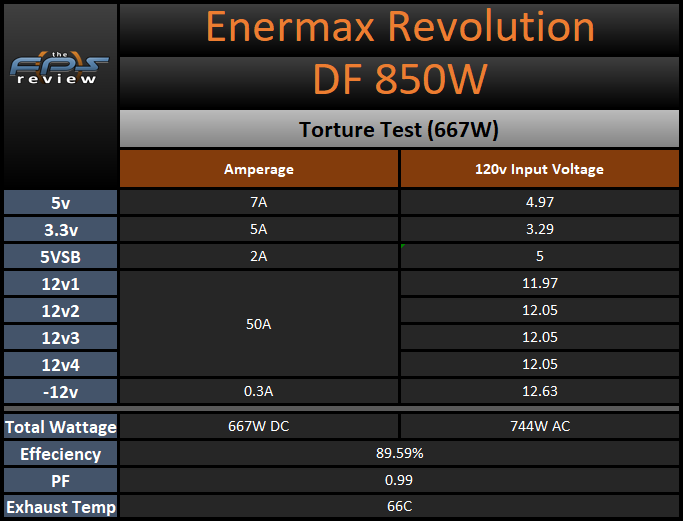Click the FPS Review logo
The image size is (683, 521).
pyautogui.click(x=59, y=68)
